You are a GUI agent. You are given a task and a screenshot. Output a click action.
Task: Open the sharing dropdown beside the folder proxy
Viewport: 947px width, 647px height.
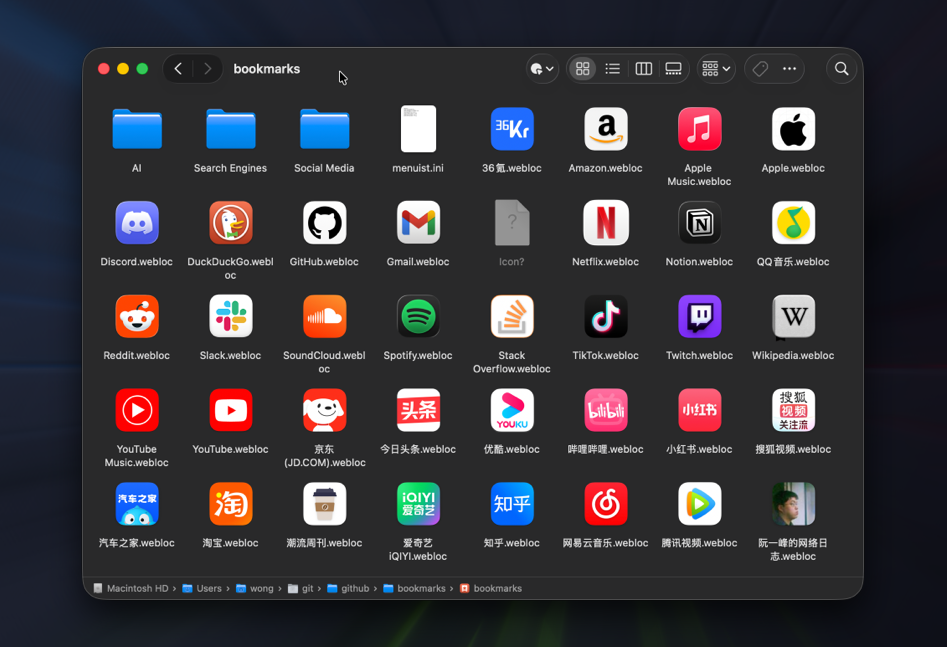(540, 68)
